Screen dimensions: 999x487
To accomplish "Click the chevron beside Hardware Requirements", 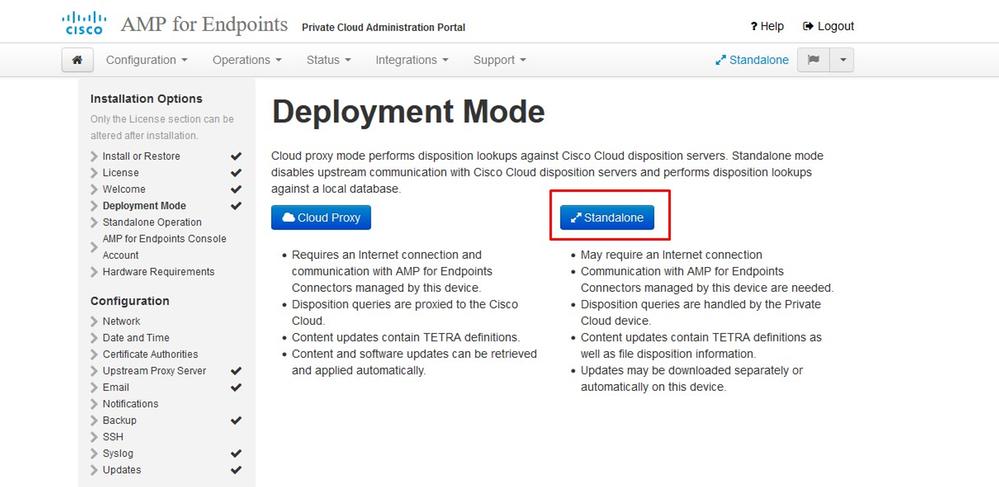I will [x=94, y=272].
